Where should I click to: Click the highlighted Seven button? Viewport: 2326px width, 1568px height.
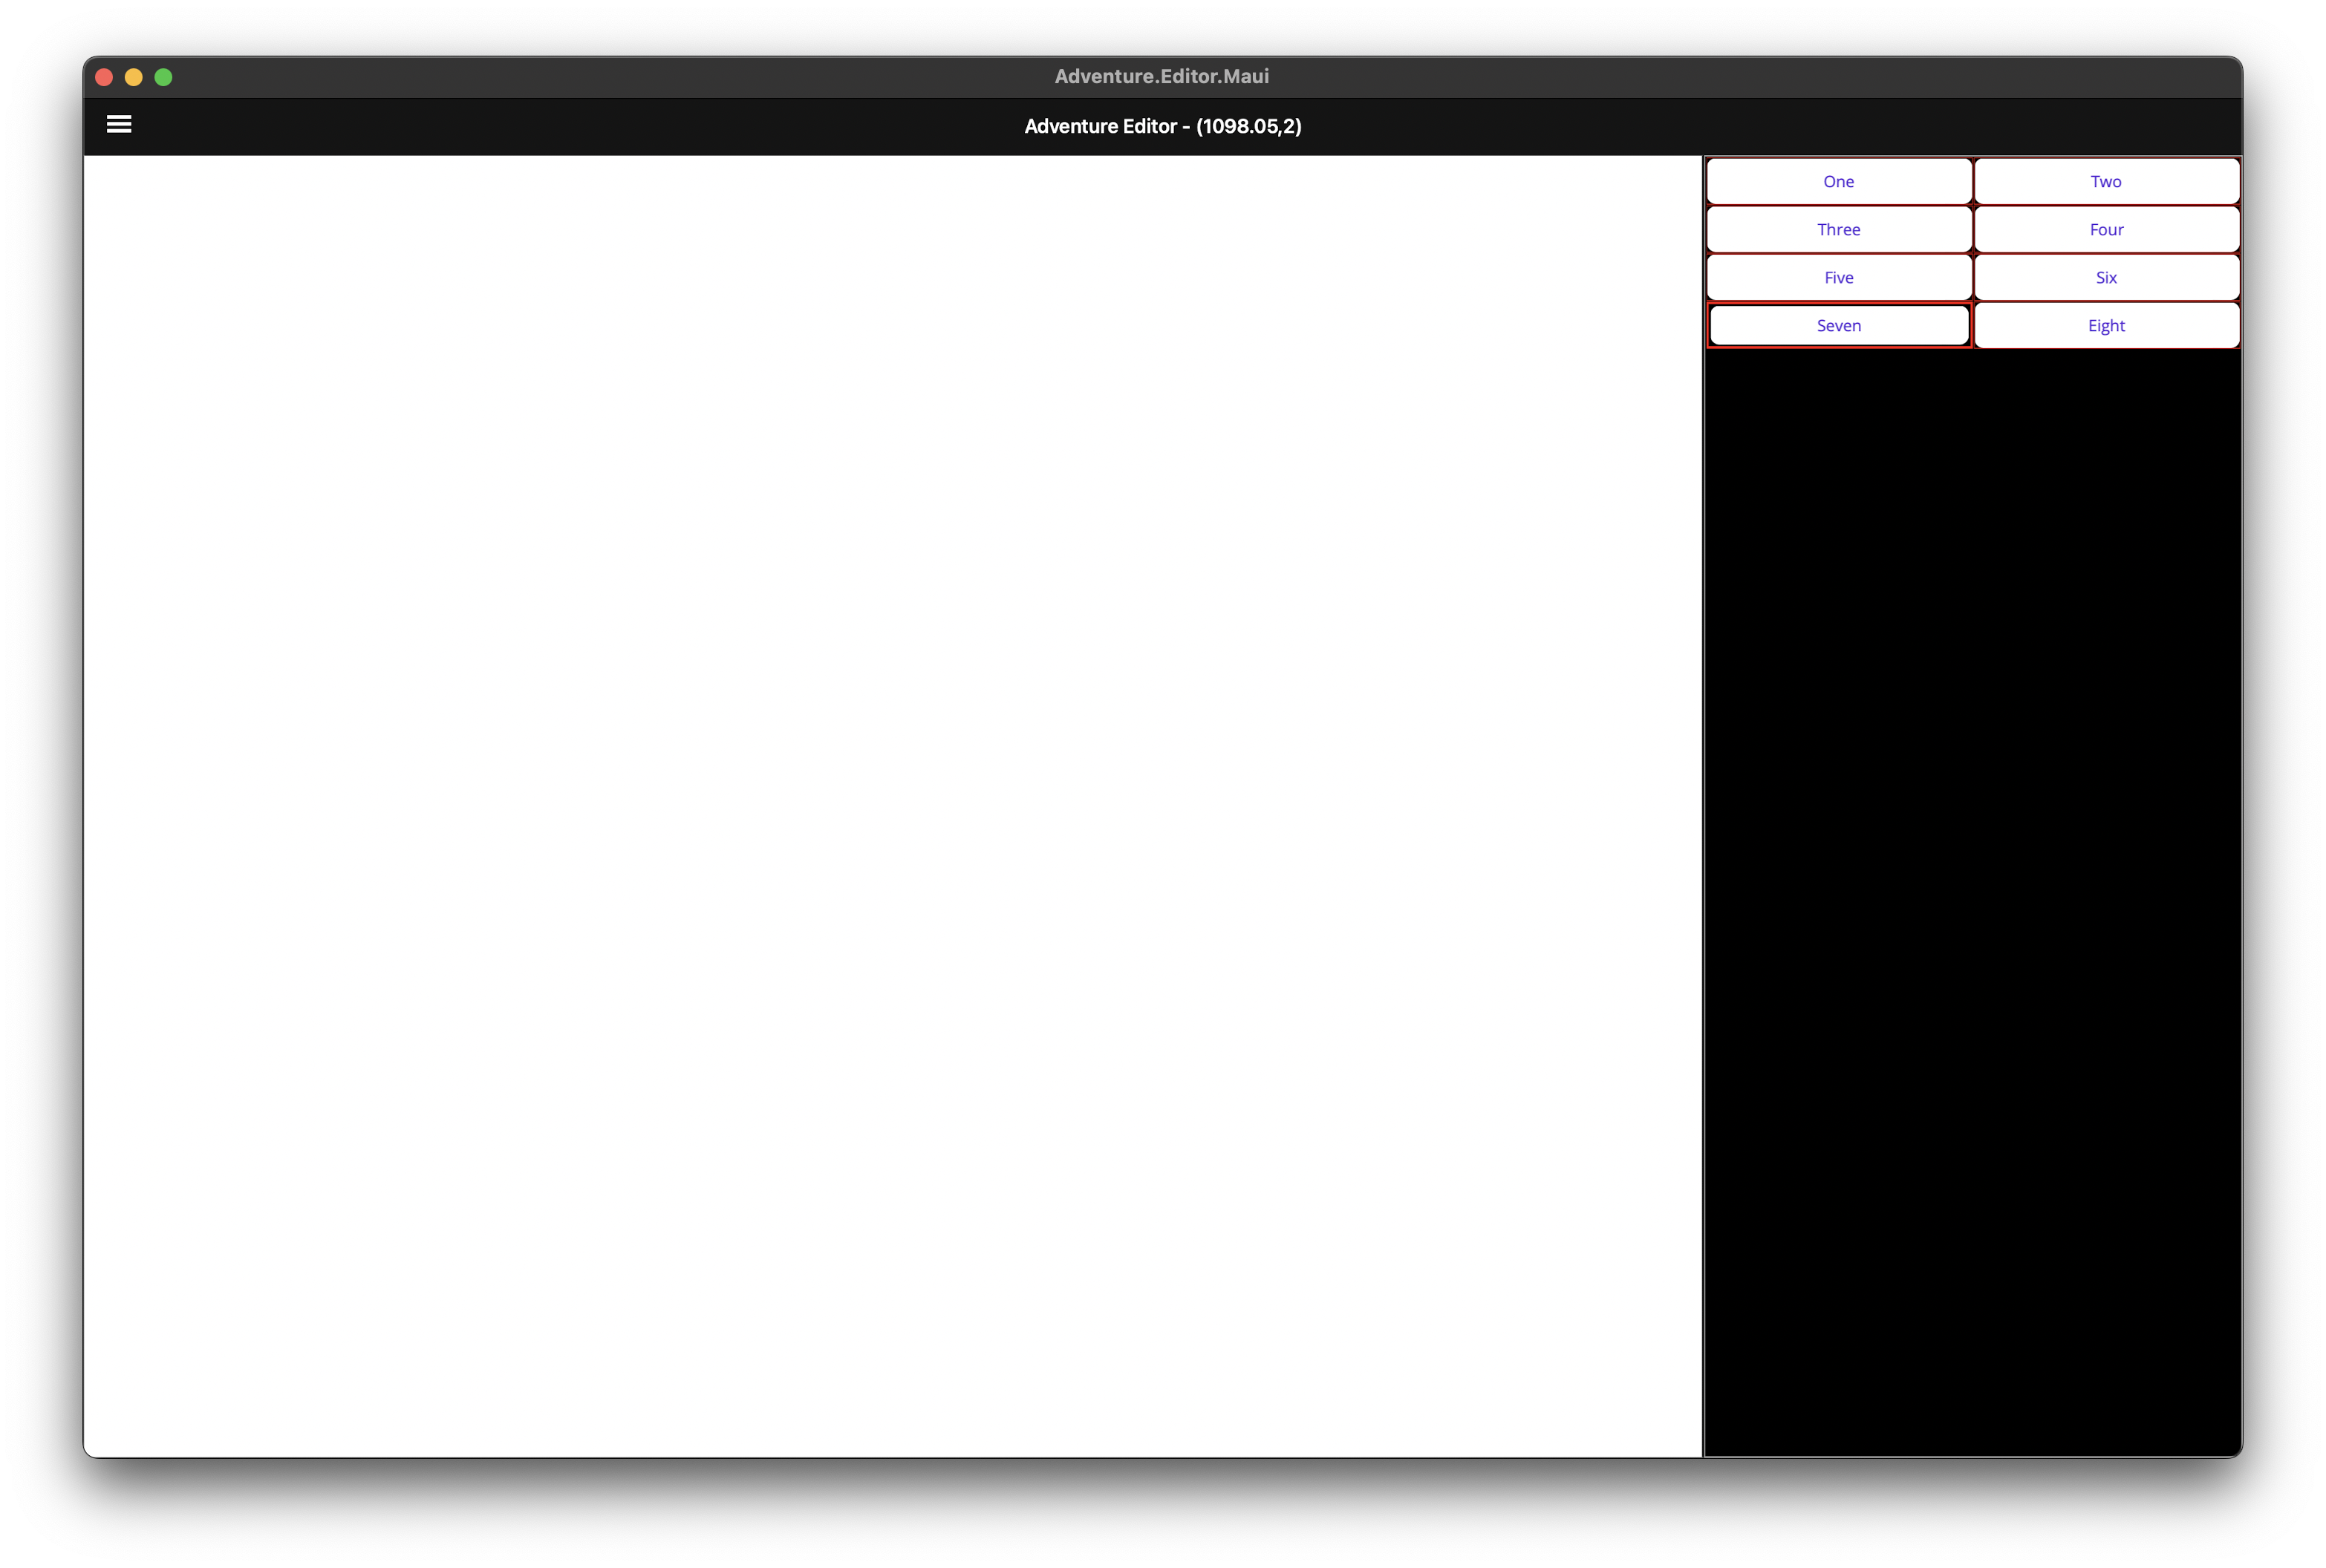1838,325
